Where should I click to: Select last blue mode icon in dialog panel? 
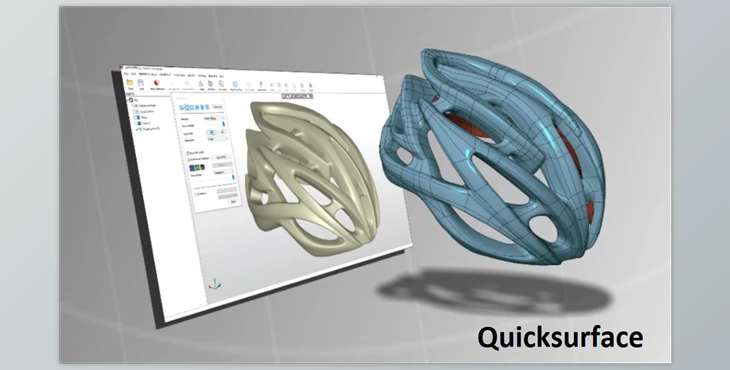click(207, 108)
